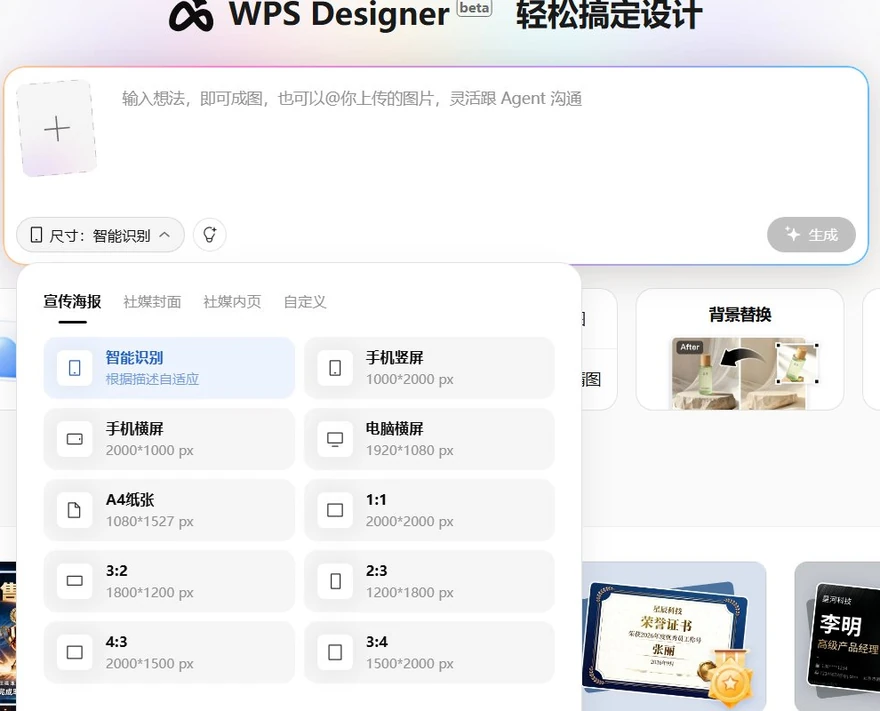This screenshot has width=880, height=711.
Task: Click the WPS Designer logo icon
Action: (x=191, y=15)
